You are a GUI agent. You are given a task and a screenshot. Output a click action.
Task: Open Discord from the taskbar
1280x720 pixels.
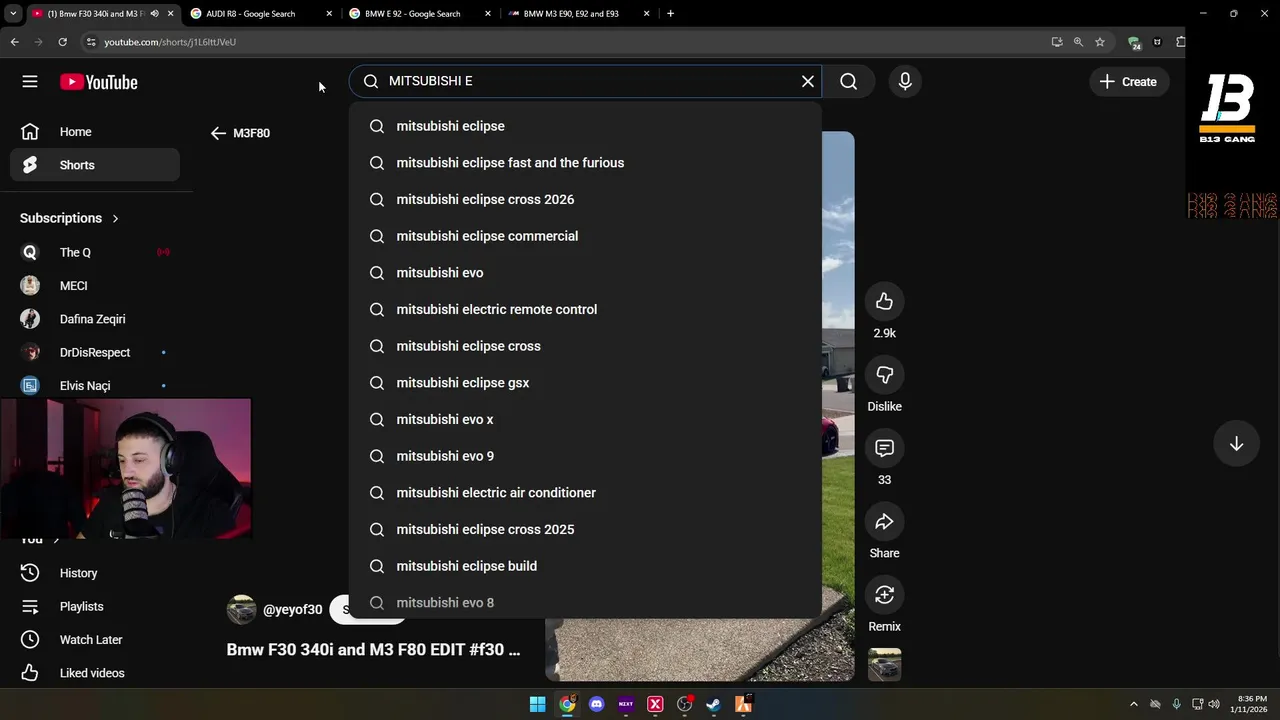pos(597,704)
